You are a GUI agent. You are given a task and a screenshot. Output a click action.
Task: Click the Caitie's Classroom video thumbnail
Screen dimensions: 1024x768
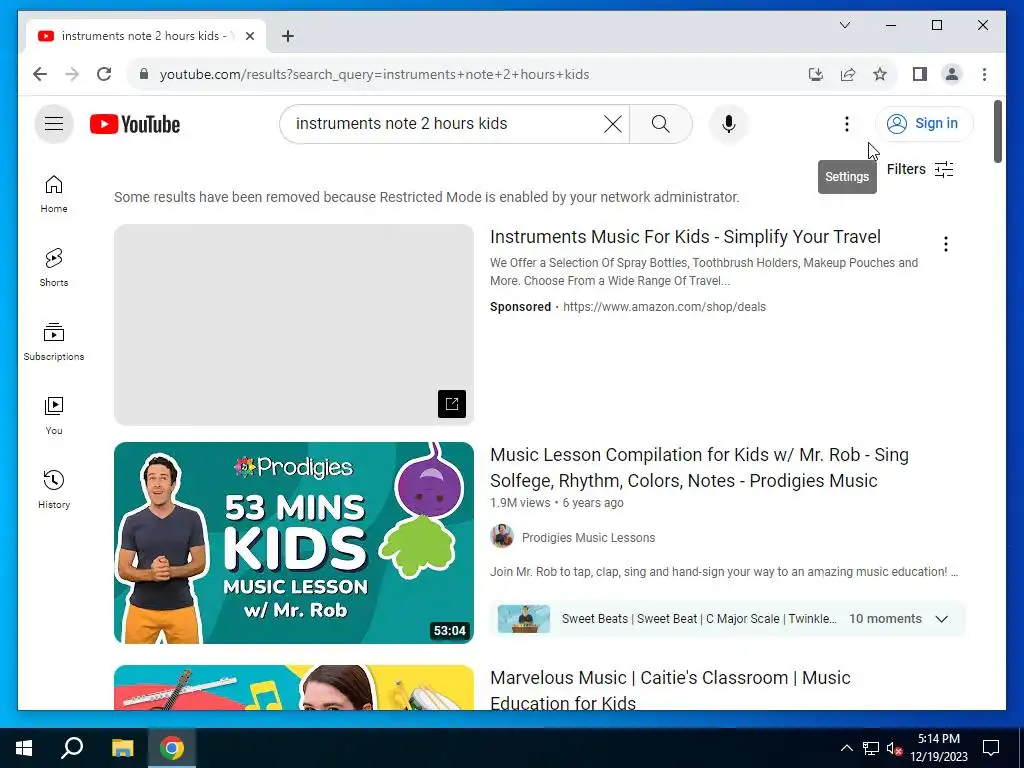coord(293,688)
